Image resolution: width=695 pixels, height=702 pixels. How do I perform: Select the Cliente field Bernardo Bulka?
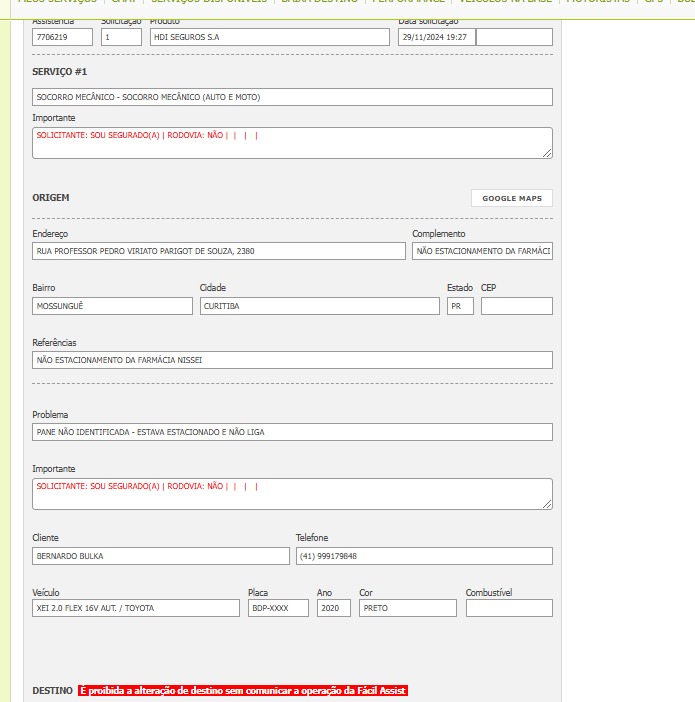point(161,556)
